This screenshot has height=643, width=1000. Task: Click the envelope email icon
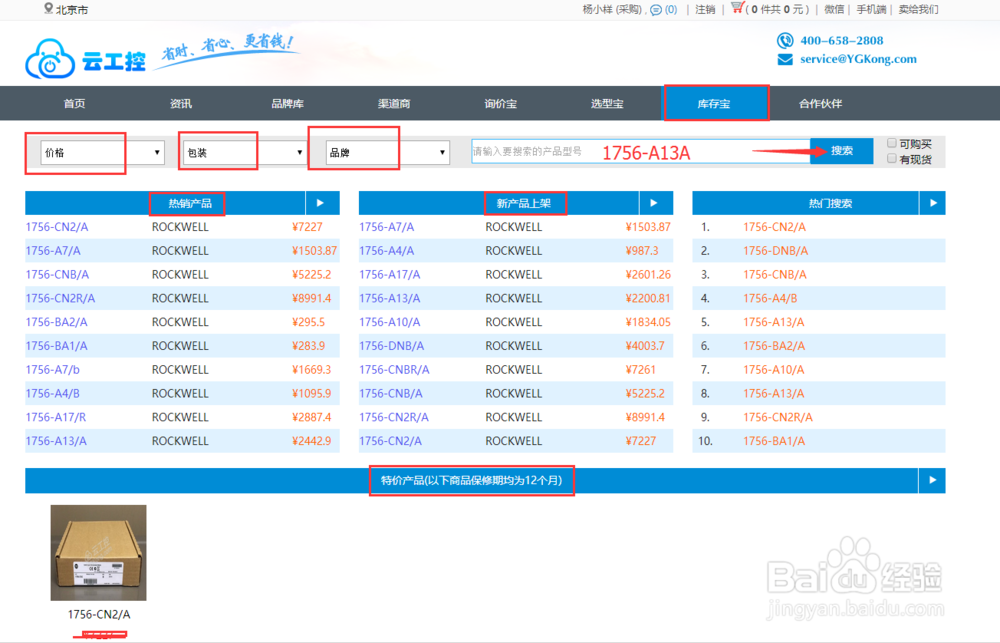(x=785, y=59)
